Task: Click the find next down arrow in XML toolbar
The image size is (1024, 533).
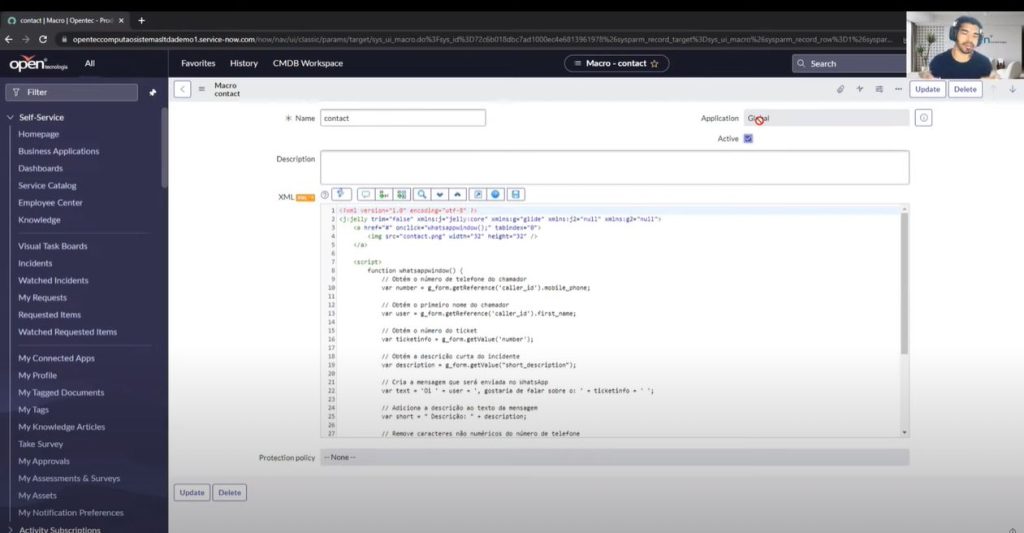Action: [440, 195]
